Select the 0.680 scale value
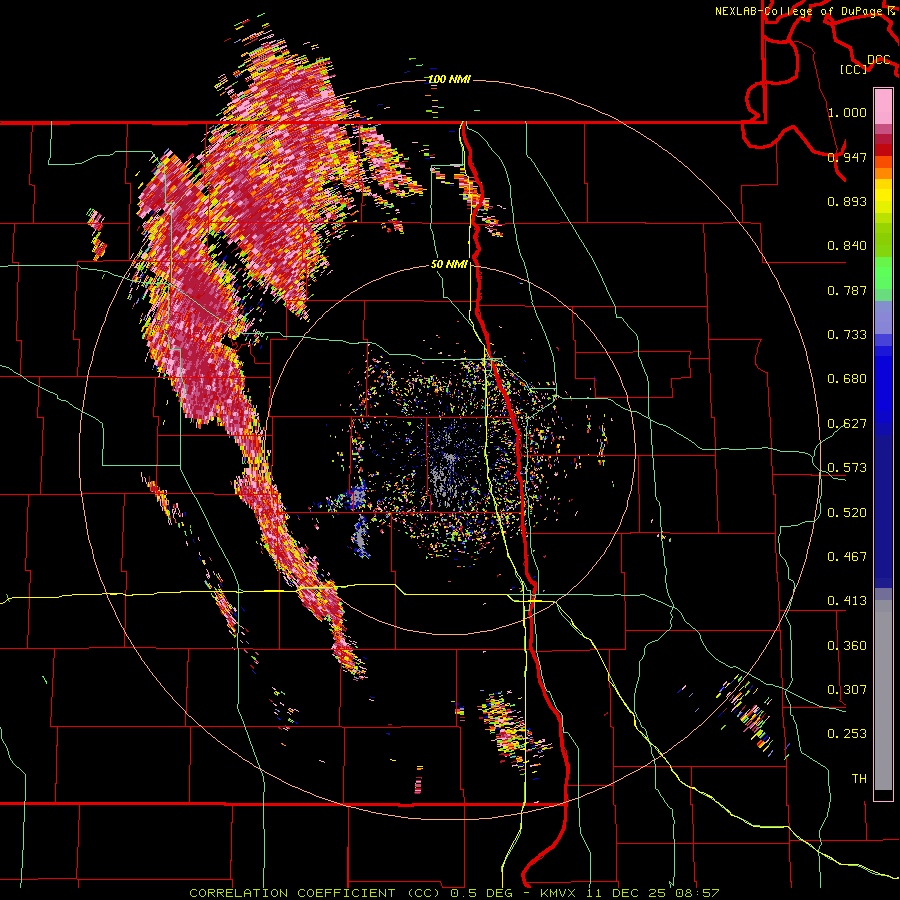The width and height of the screenshot is (900, 900). coord(847,379)
